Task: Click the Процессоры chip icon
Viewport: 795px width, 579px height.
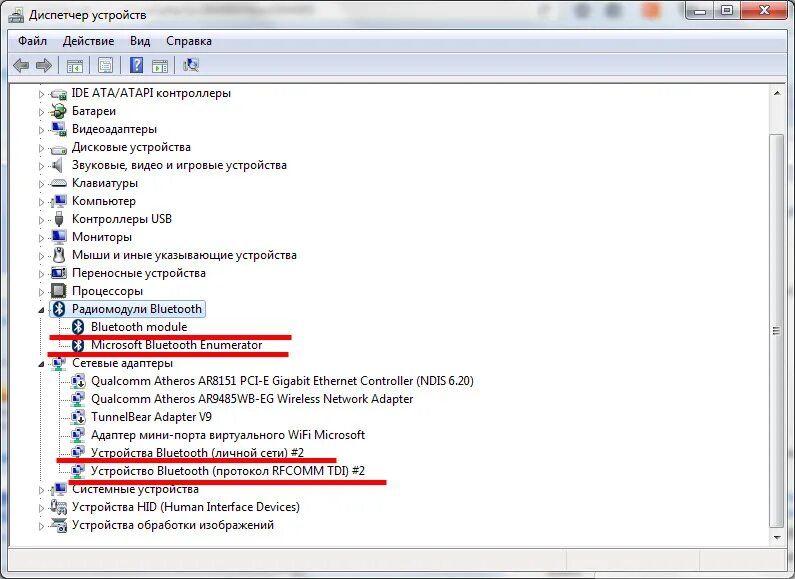Action: [x=59, y=291]
